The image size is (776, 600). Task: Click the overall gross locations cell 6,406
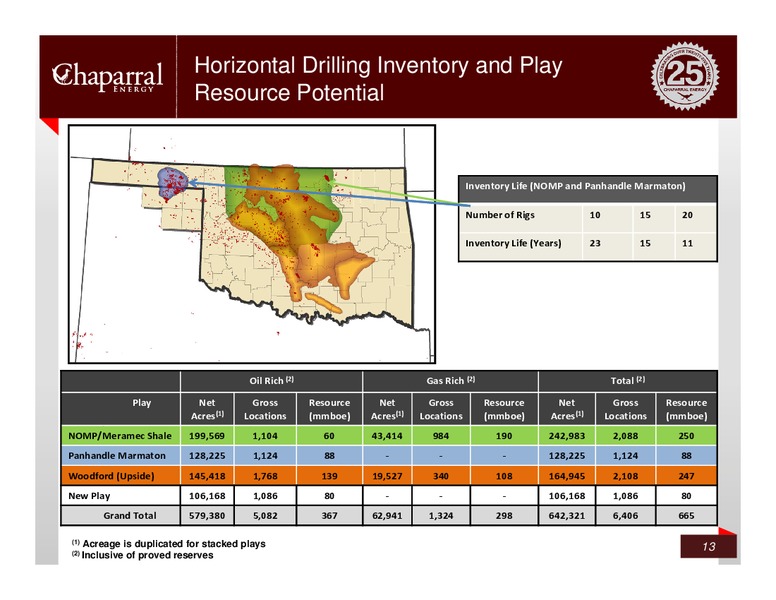(x=625, y=515)
